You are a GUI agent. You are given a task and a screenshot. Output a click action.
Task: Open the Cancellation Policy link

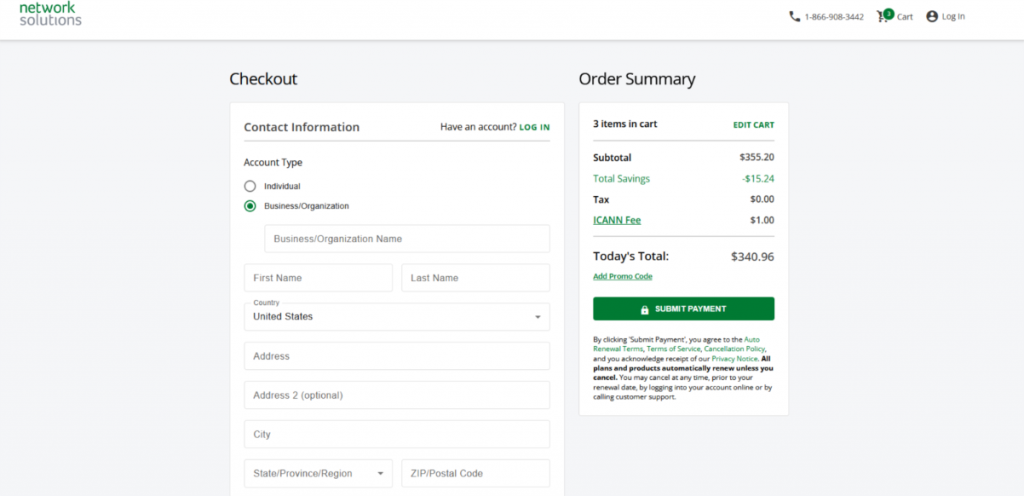click(x=734, y=349)
